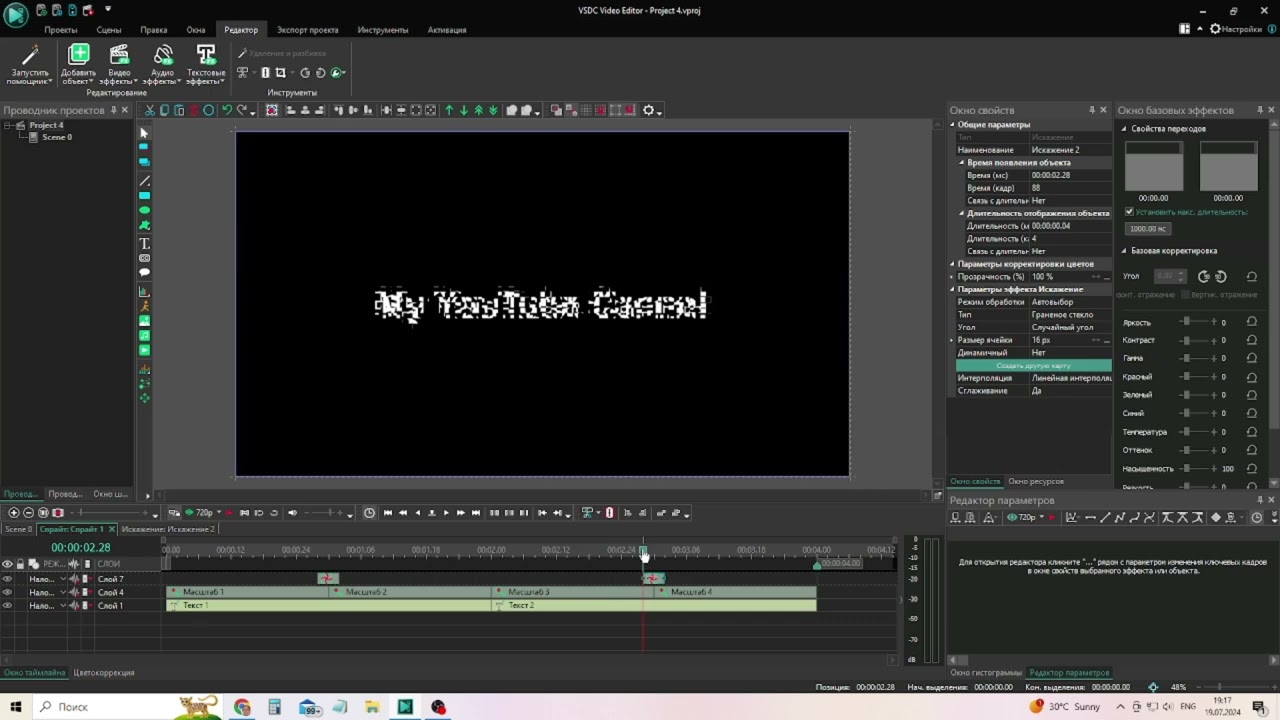The width and height of the screenshot is (1280, 720).
Task: Open the Правка menu
Action: point(154,30)
